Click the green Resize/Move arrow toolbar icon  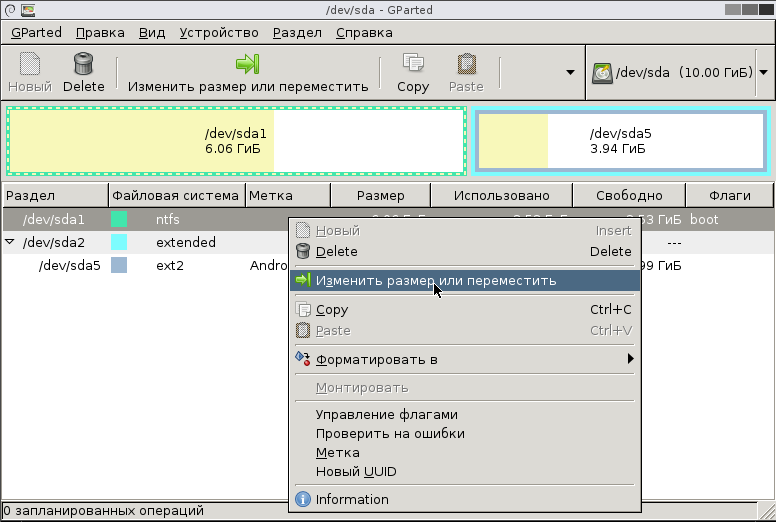tap(247, 64)
